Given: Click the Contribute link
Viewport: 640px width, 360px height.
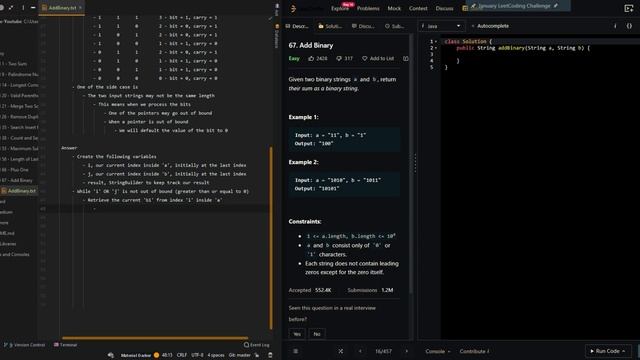Looking at the screenshot, I should (x=474, y=351).
